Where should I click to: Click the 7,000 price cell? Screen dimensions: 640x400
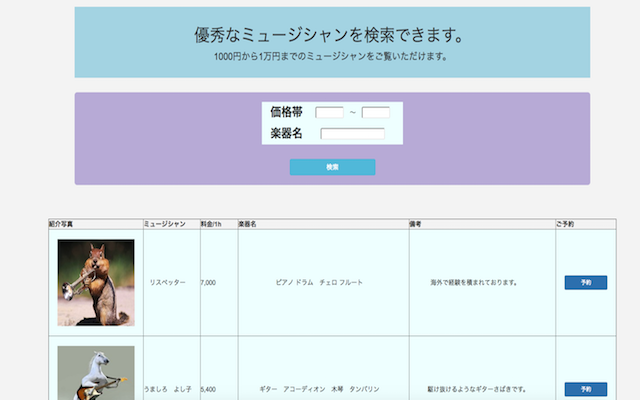coord(209,283)
